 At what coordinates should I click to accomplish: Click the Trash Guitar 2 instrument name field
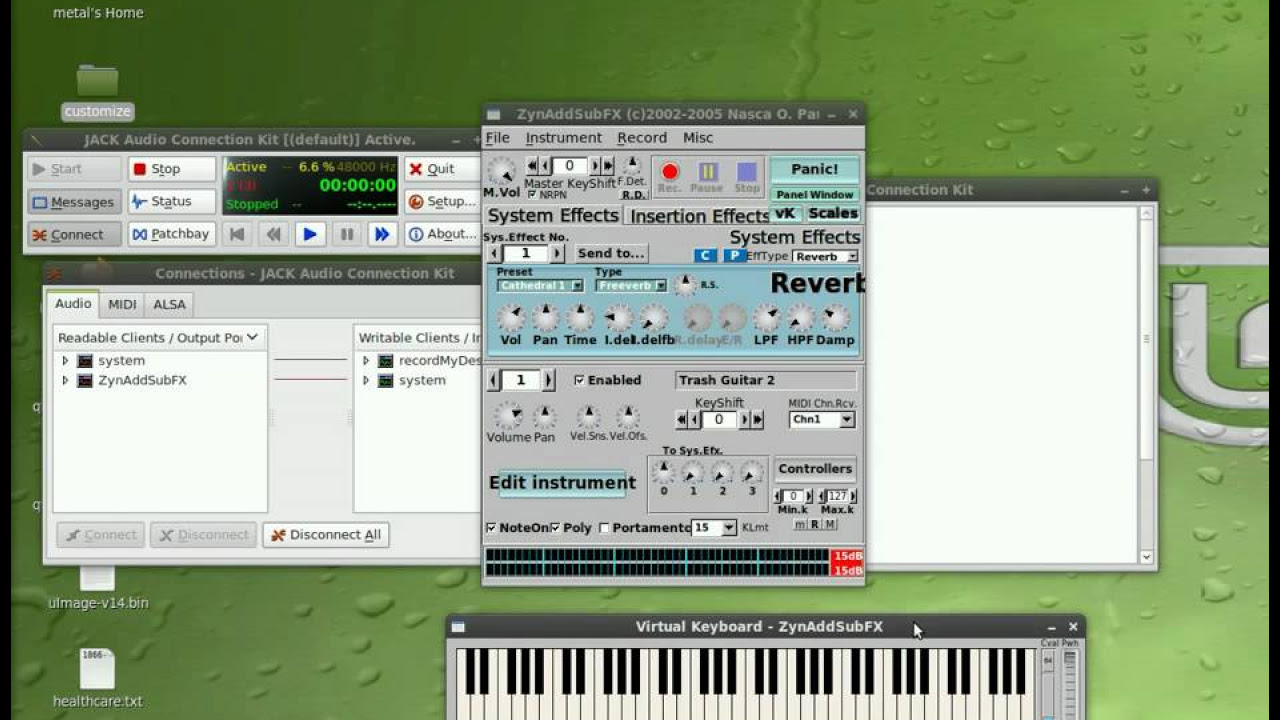[766, 380]
